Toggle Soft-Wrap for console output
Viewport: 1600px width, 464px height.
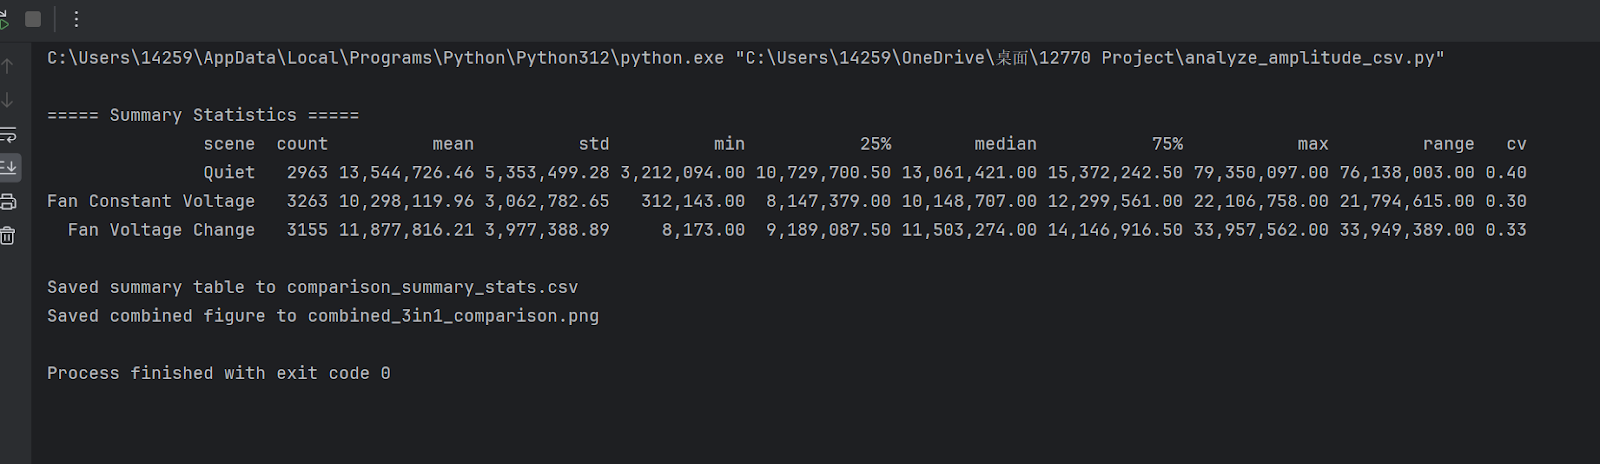pos(8,134)
